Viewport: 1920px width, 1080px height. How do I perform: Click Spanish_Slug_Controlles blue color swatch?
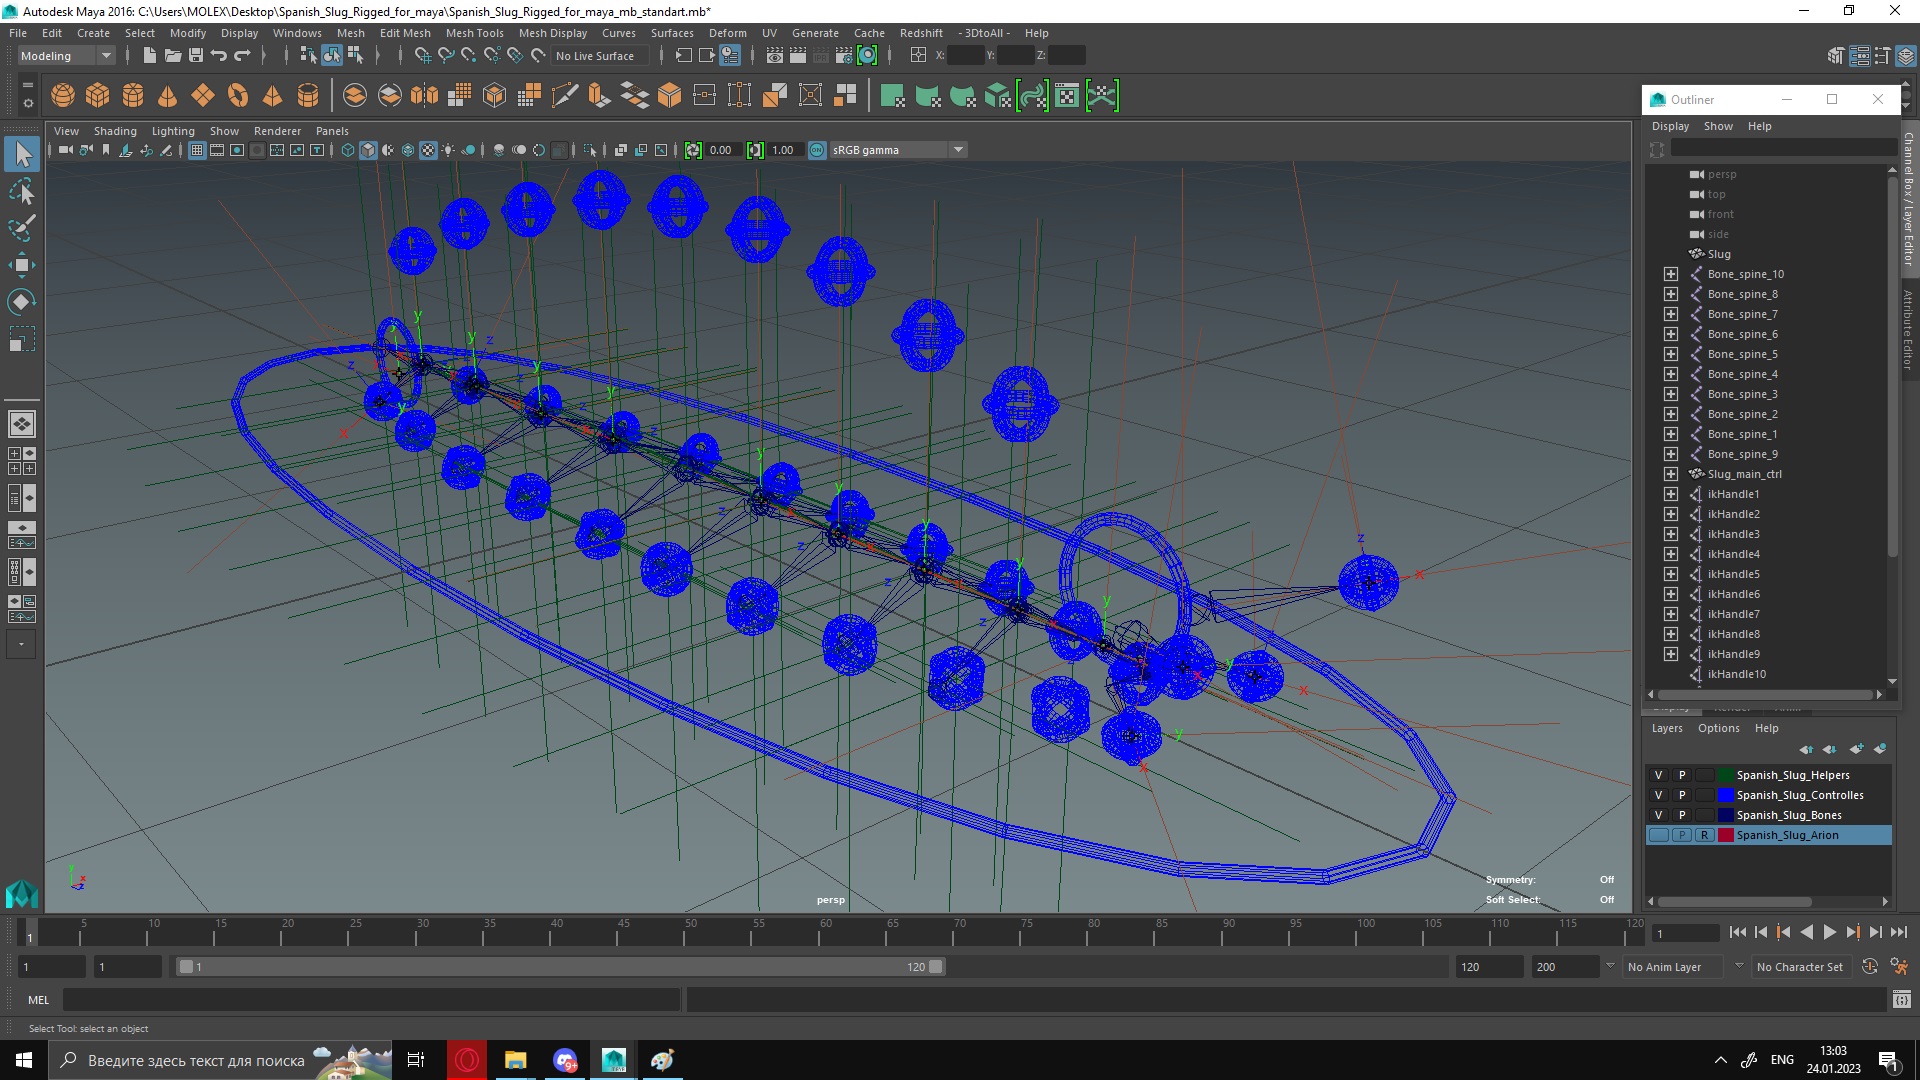coord(1726,796)
